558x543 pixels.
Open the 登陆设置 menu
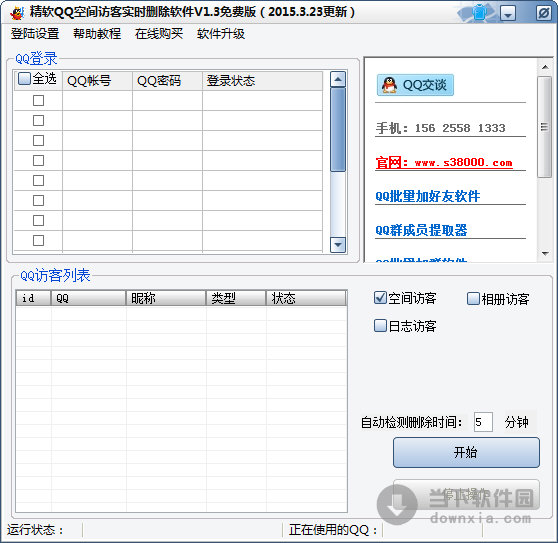35,34
